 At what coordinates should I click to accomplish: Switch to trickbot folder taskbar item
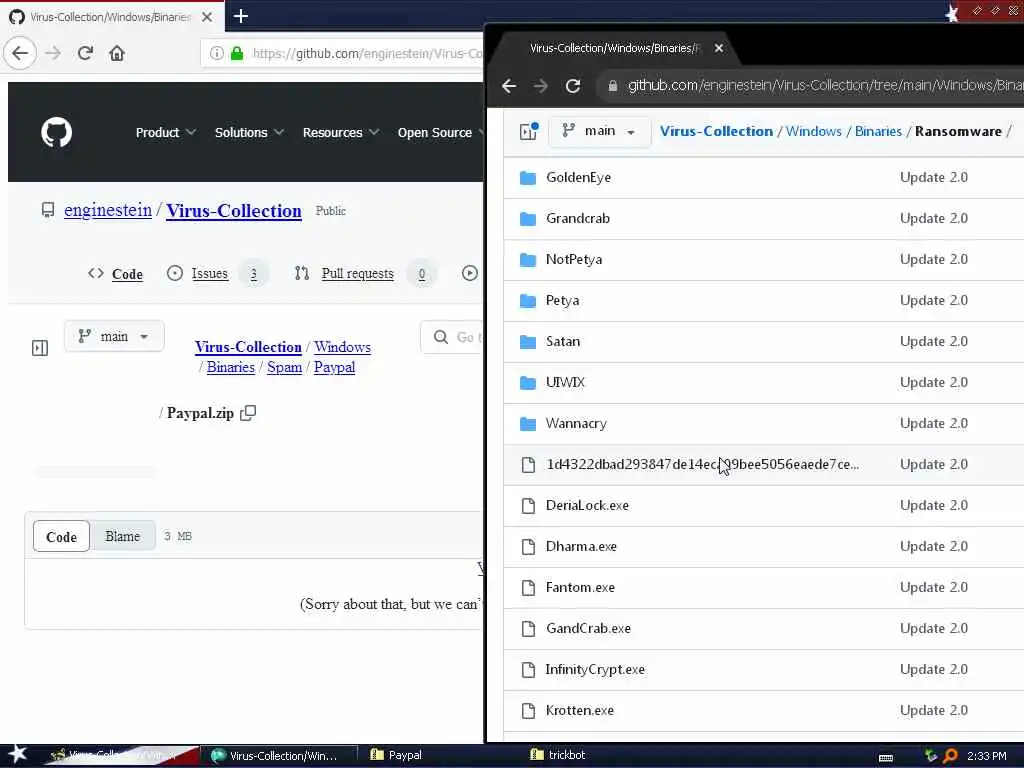pyautogui.click(x=558, y=755)
